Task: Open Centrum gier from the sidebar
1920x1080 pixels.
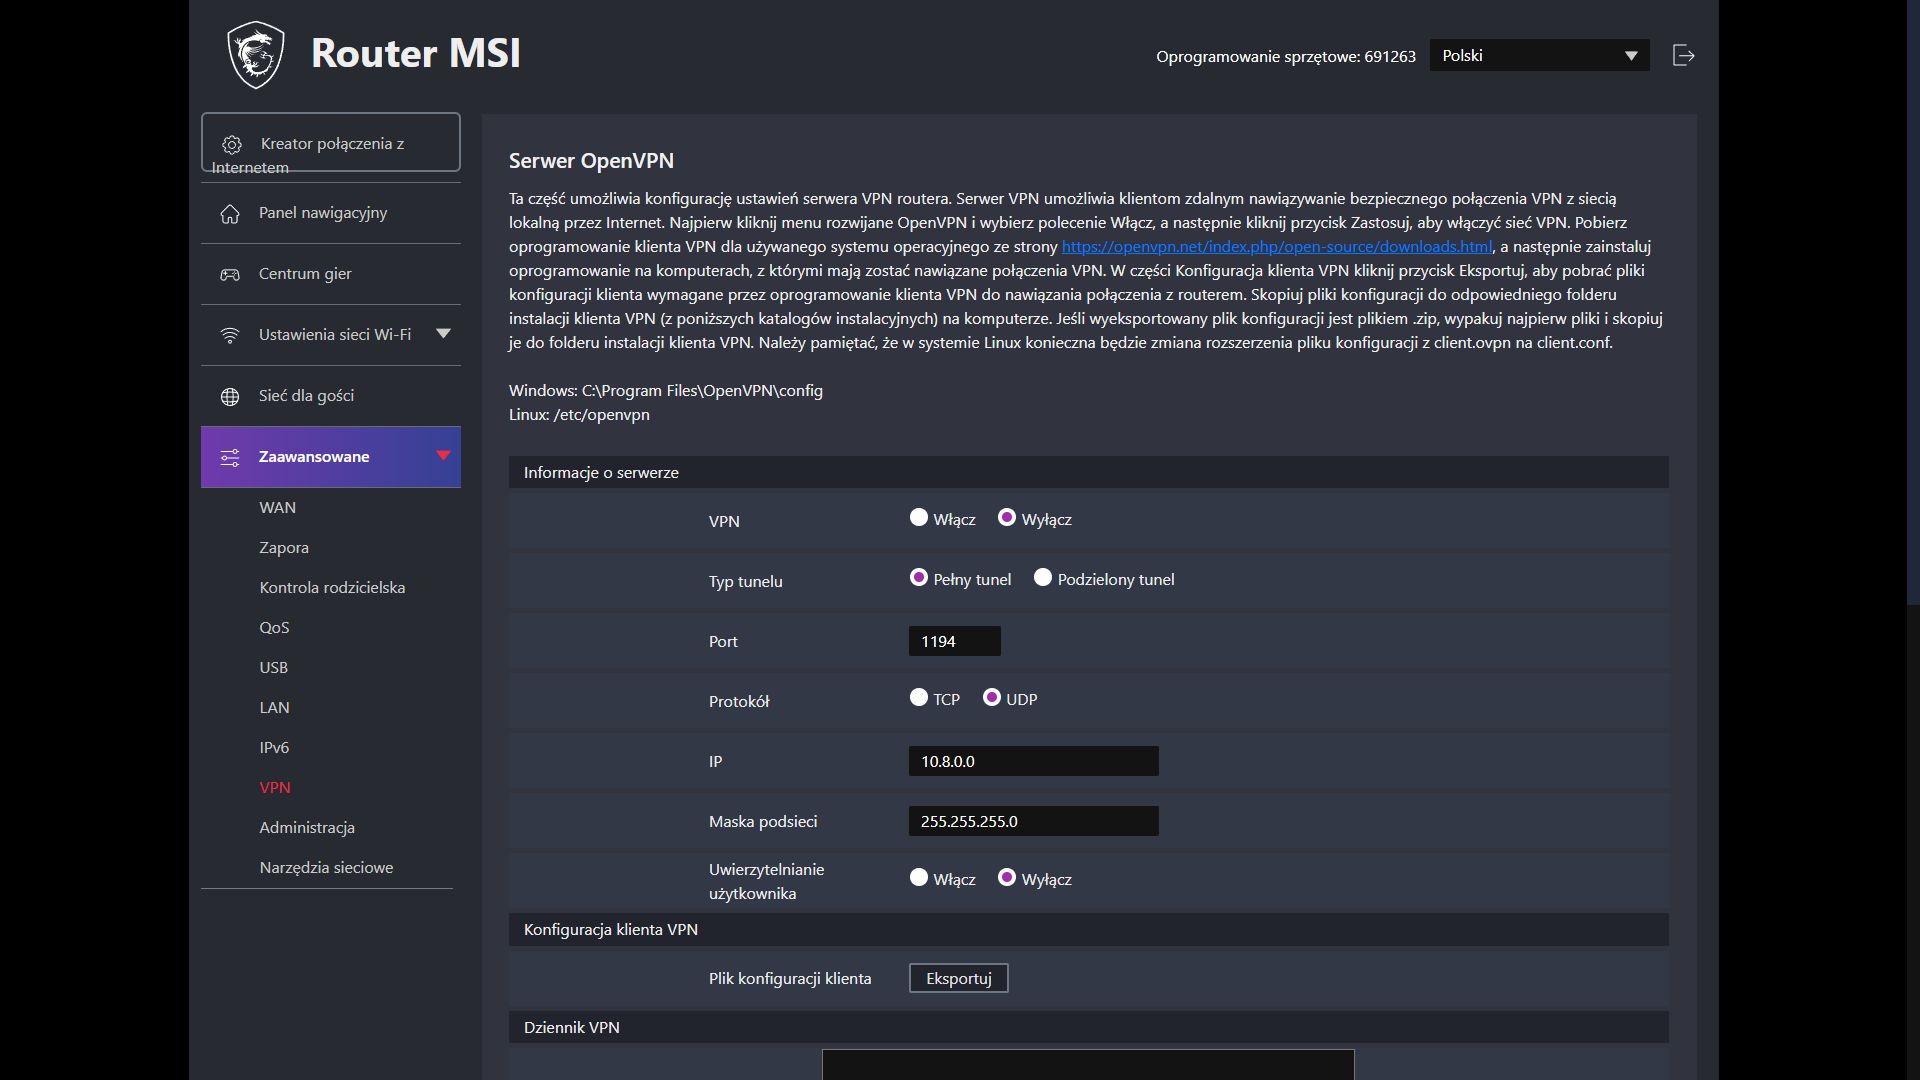Action: click(x=331, y=274)
